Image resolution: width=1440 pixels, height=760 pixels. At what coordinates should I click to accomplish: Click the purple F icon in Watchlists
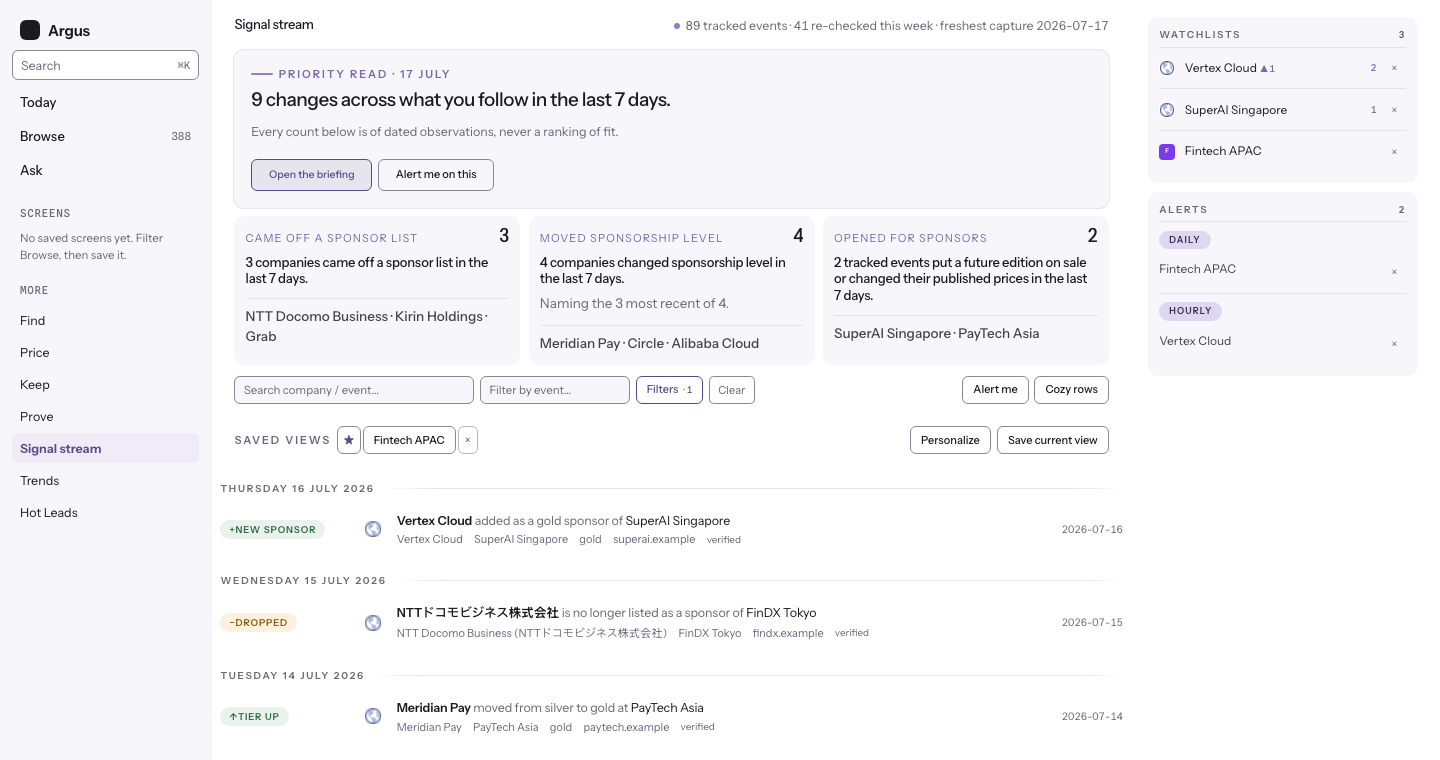1167,151
